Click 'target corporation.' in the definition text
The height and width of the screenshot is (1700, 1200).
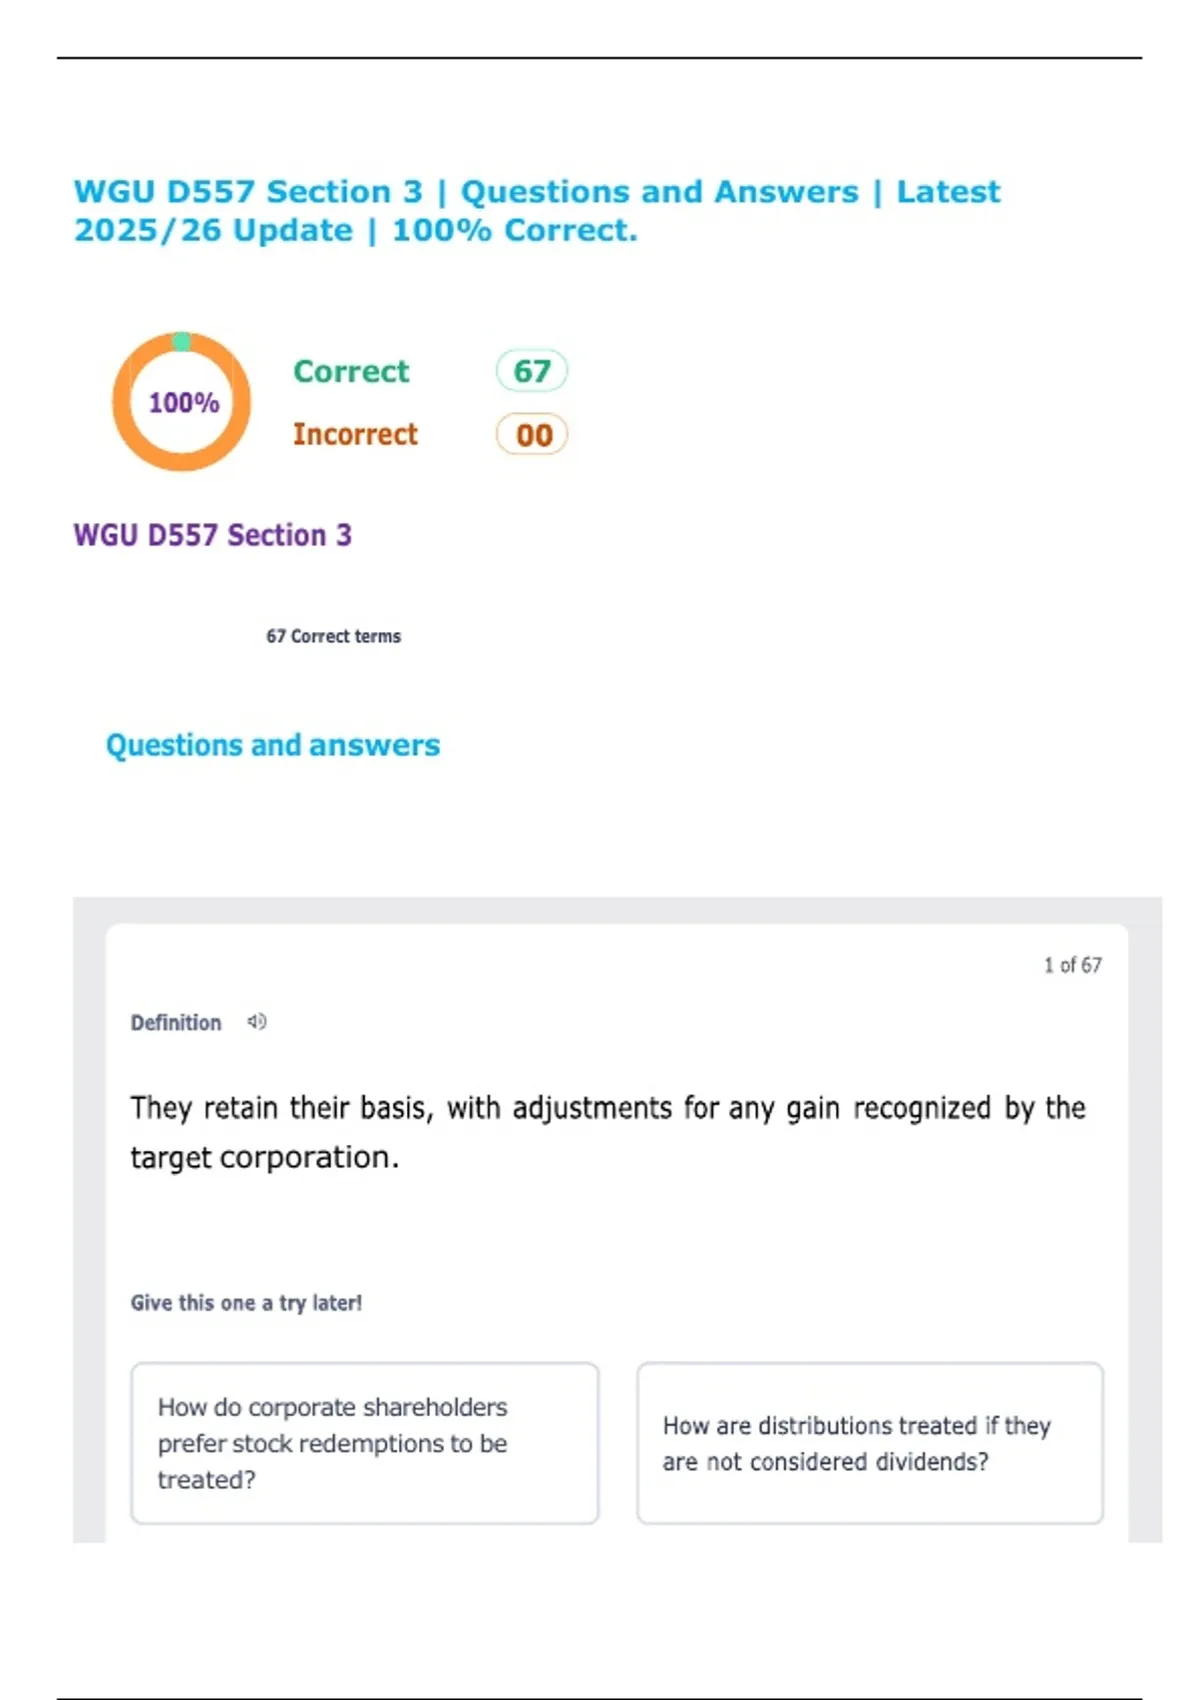[x=265, y=1158]
